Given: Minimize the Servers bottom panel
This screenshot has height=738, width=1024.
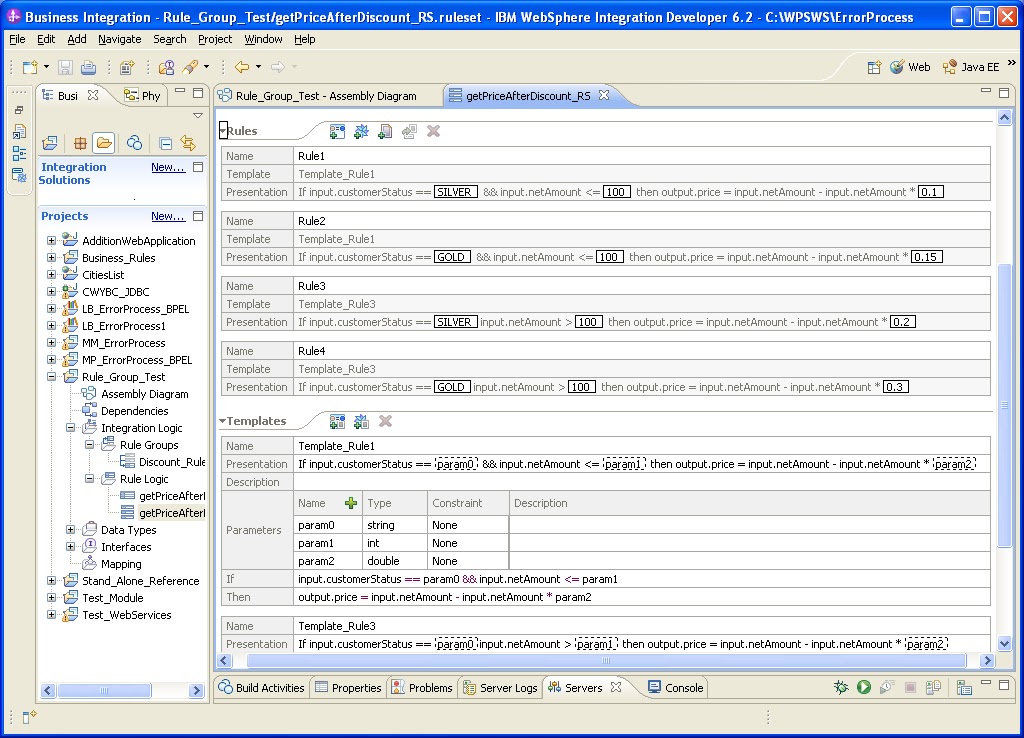Looking at the screenshot, I should click(986, 683).
